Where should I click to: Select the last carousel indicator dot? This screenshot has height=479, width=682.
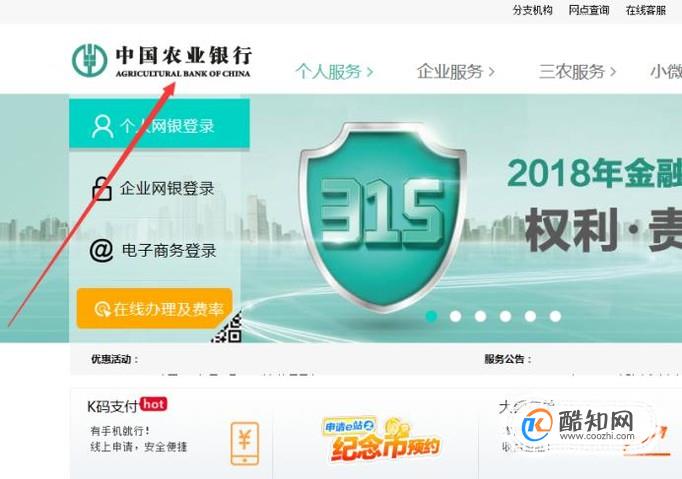(555, 316)
